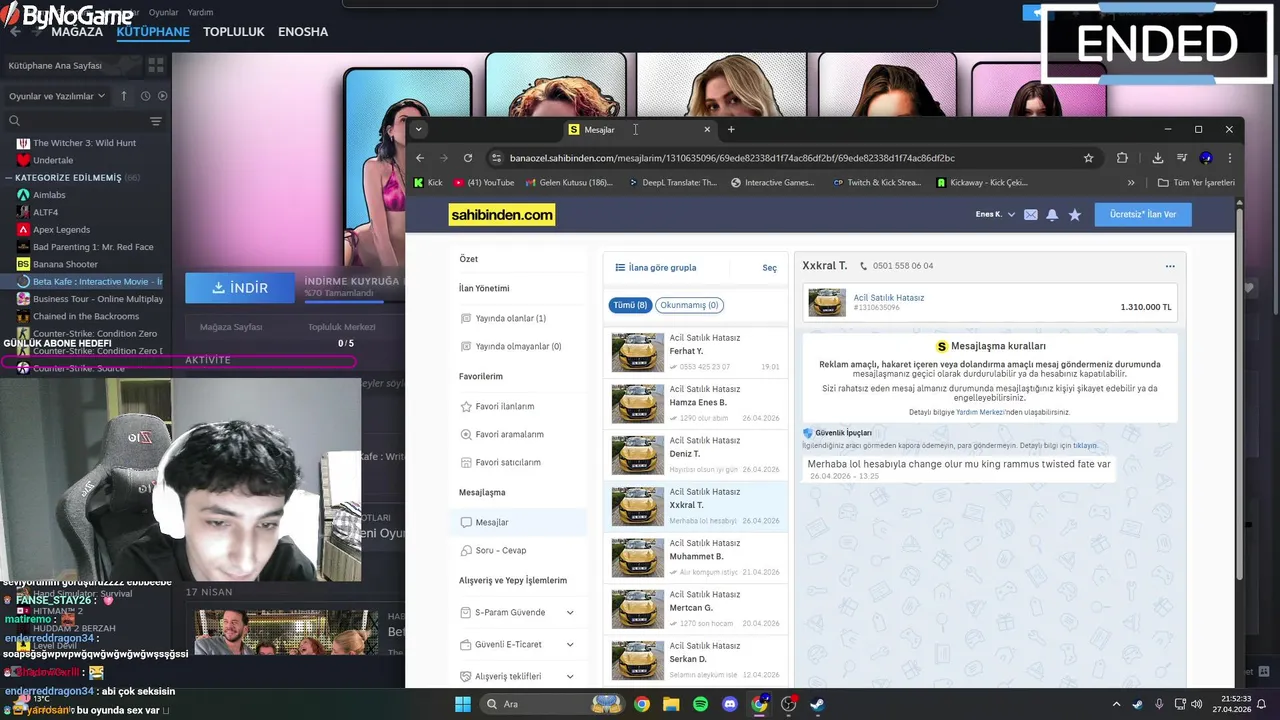The width and height of the screenshot is (1280, 720).
Task: Open Özet in sahibinden sidebar
Action: pyautogui.click(x=468, y=259)
